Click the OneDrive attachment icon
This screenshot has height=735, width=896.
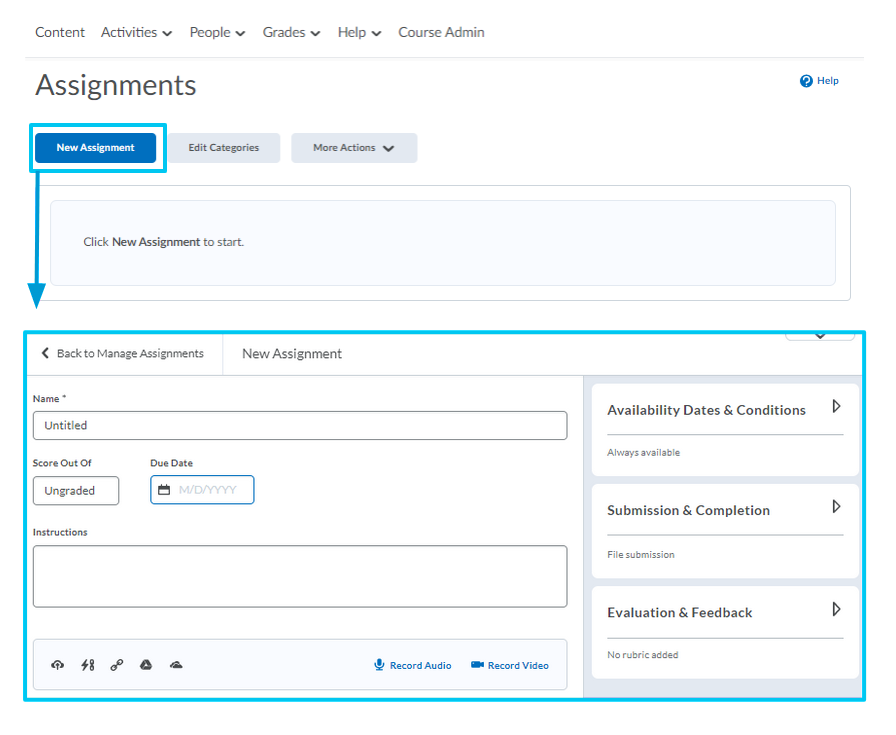tap(176, 665)
